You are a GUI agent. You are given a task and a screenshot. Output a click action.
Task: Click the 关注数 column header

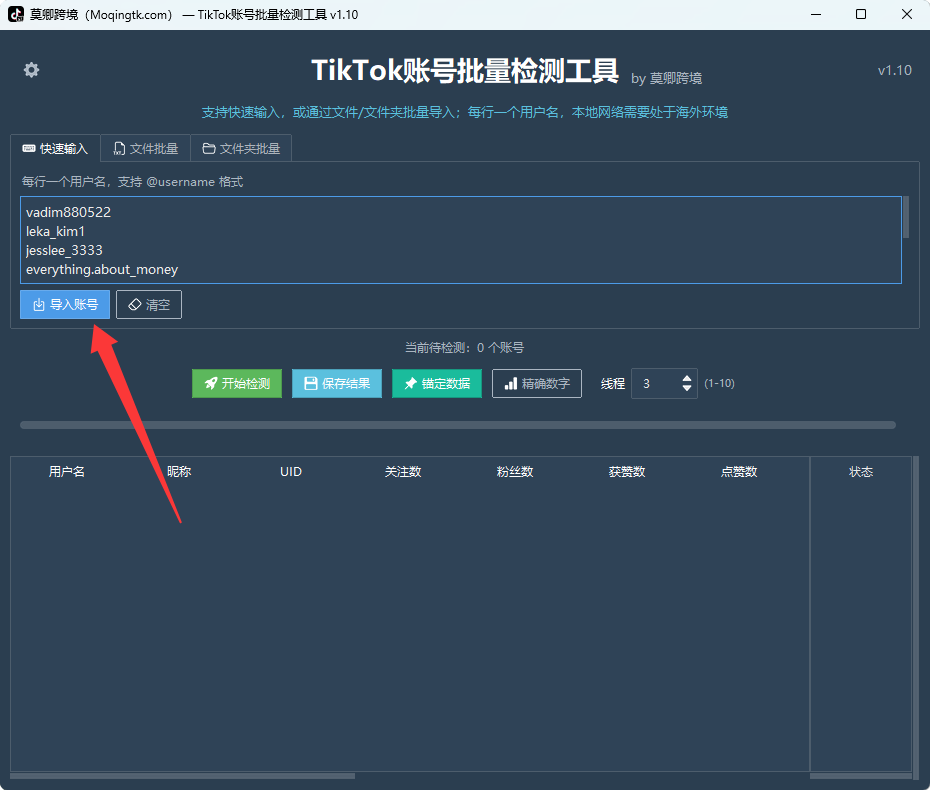point(403,472)
